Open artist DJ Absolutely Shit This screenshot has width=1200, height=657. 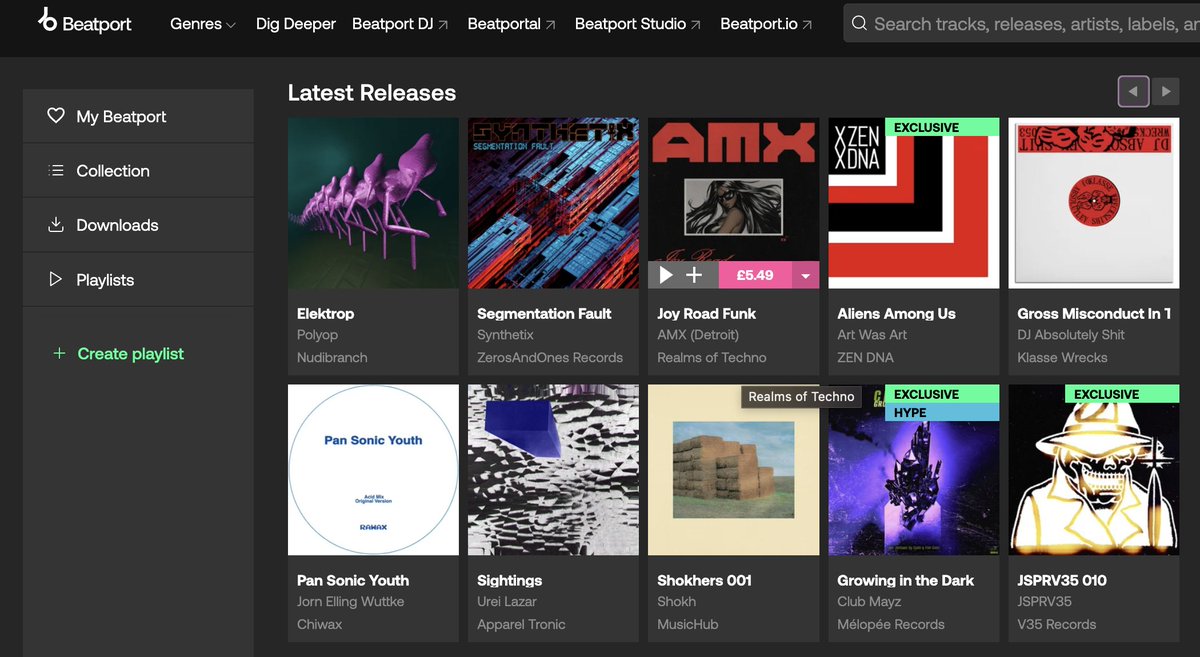tap(1071, 335)
